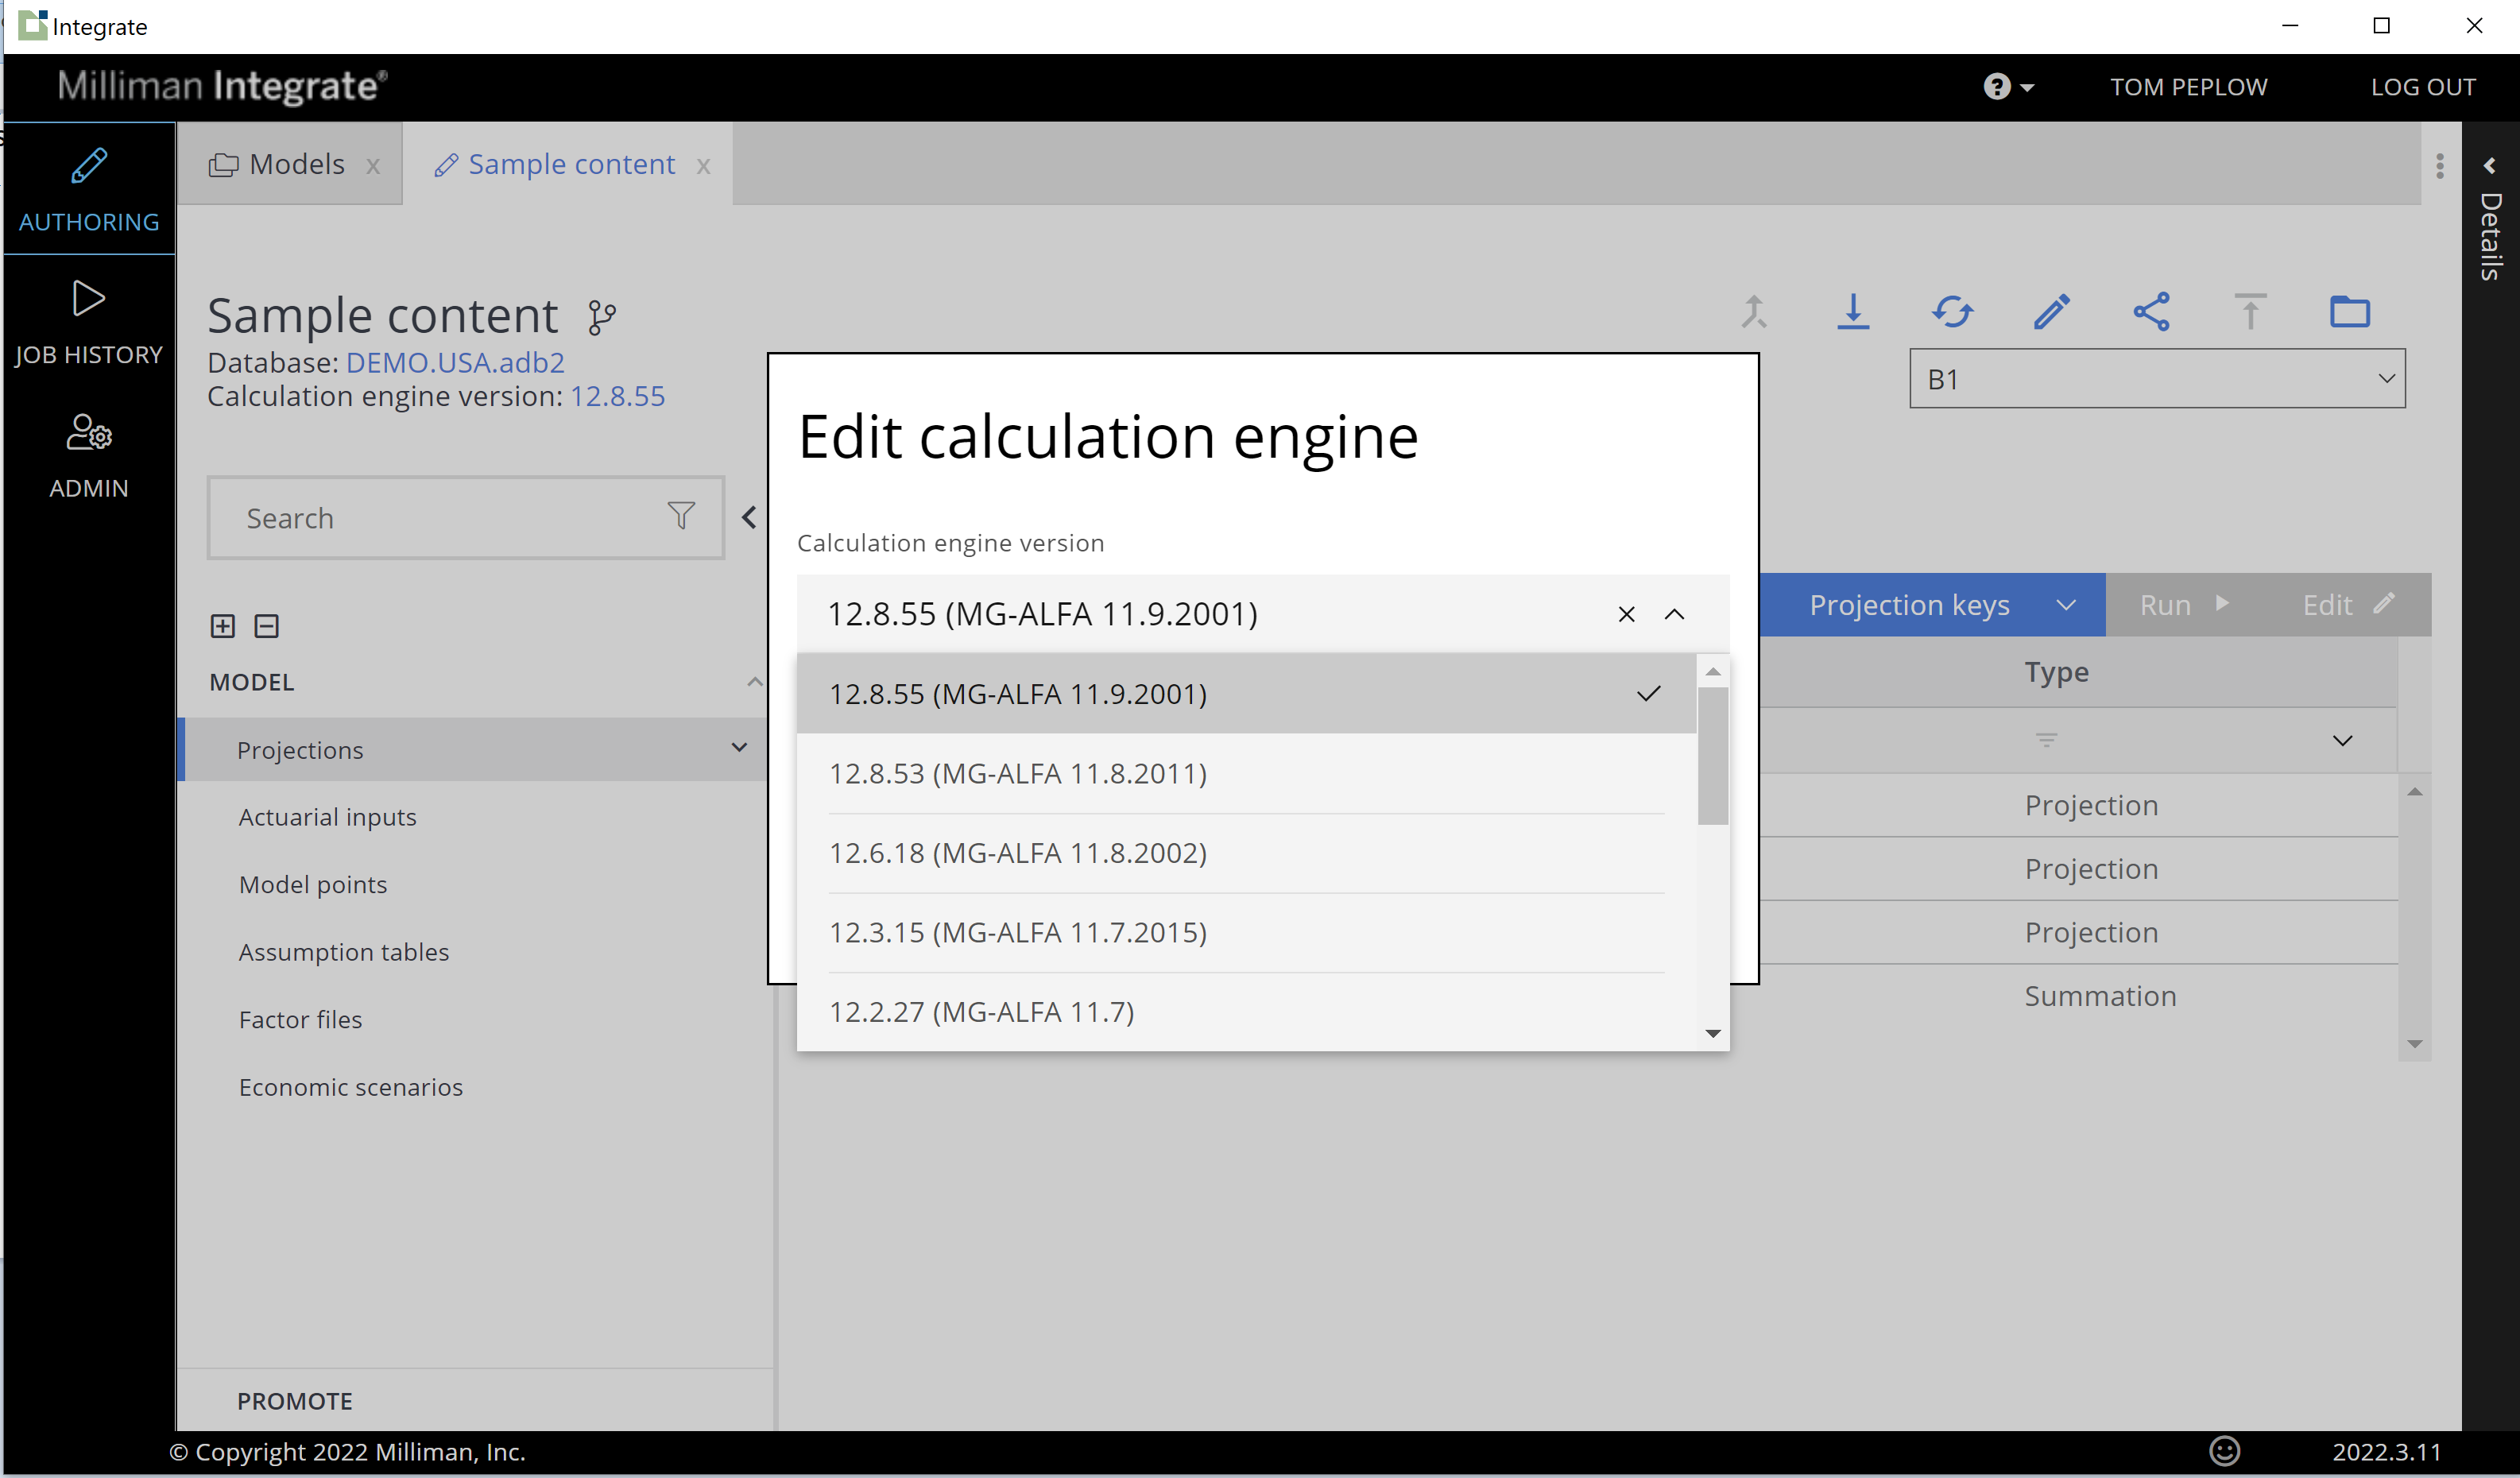Screen dimensions: 2520x1478
Task: Click checkmark confirming 12.8.55 selection
Action: (x=1647, y=691)
